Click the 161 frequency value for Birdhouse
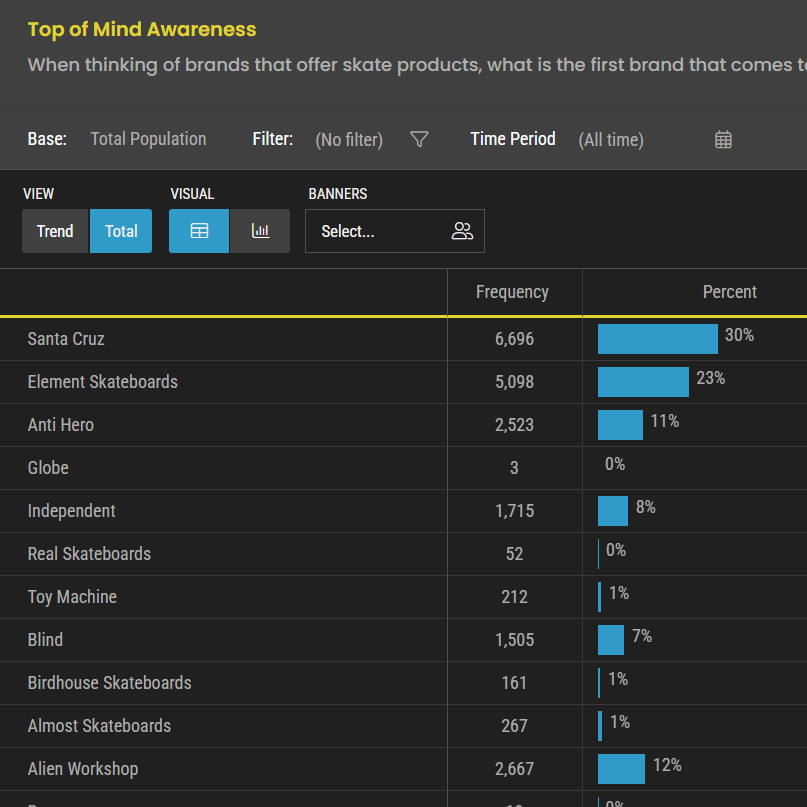 tap(514, 682)
